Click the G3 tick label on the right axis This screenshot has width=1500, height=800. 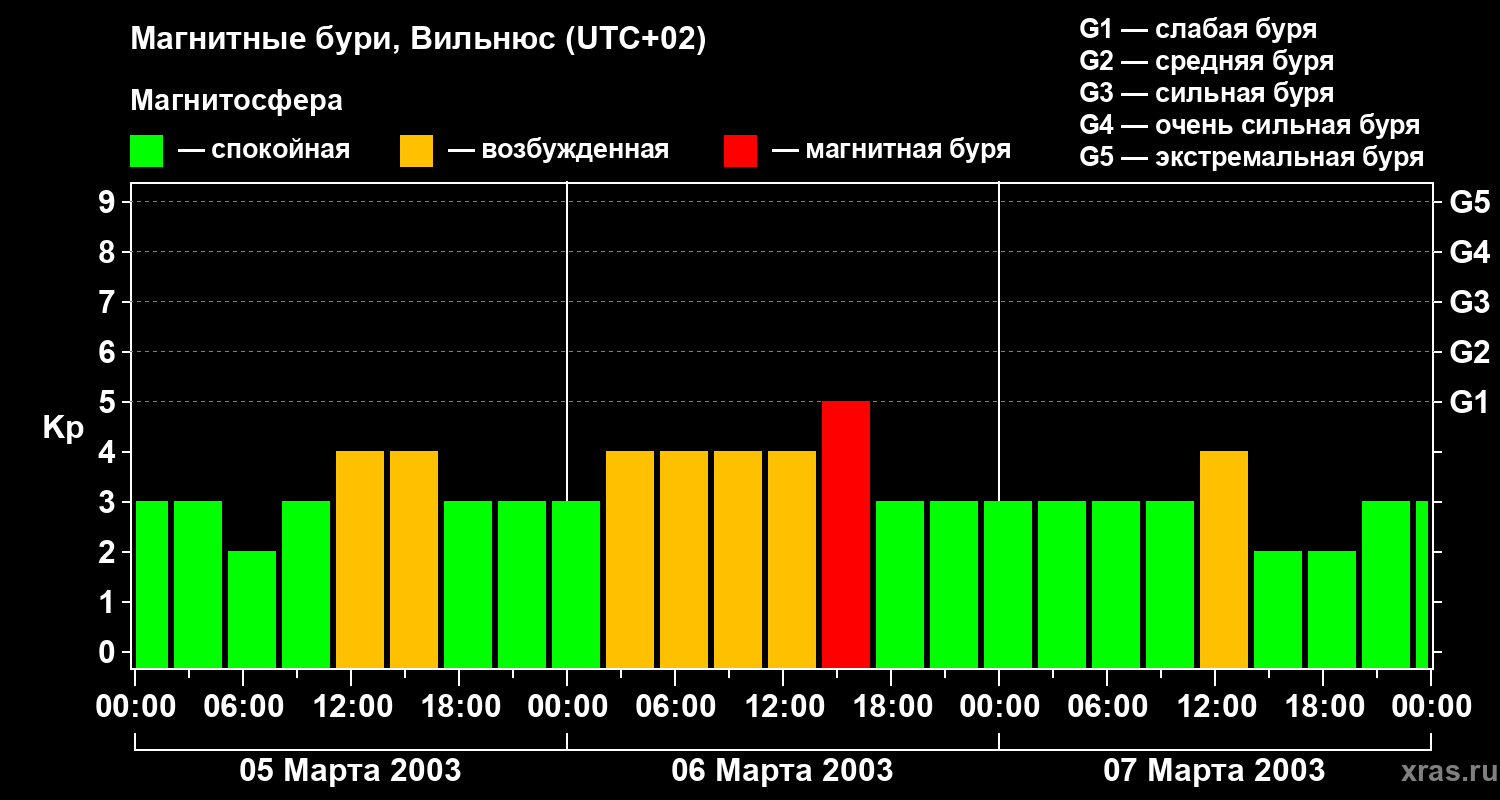(x=1469, y=302)
